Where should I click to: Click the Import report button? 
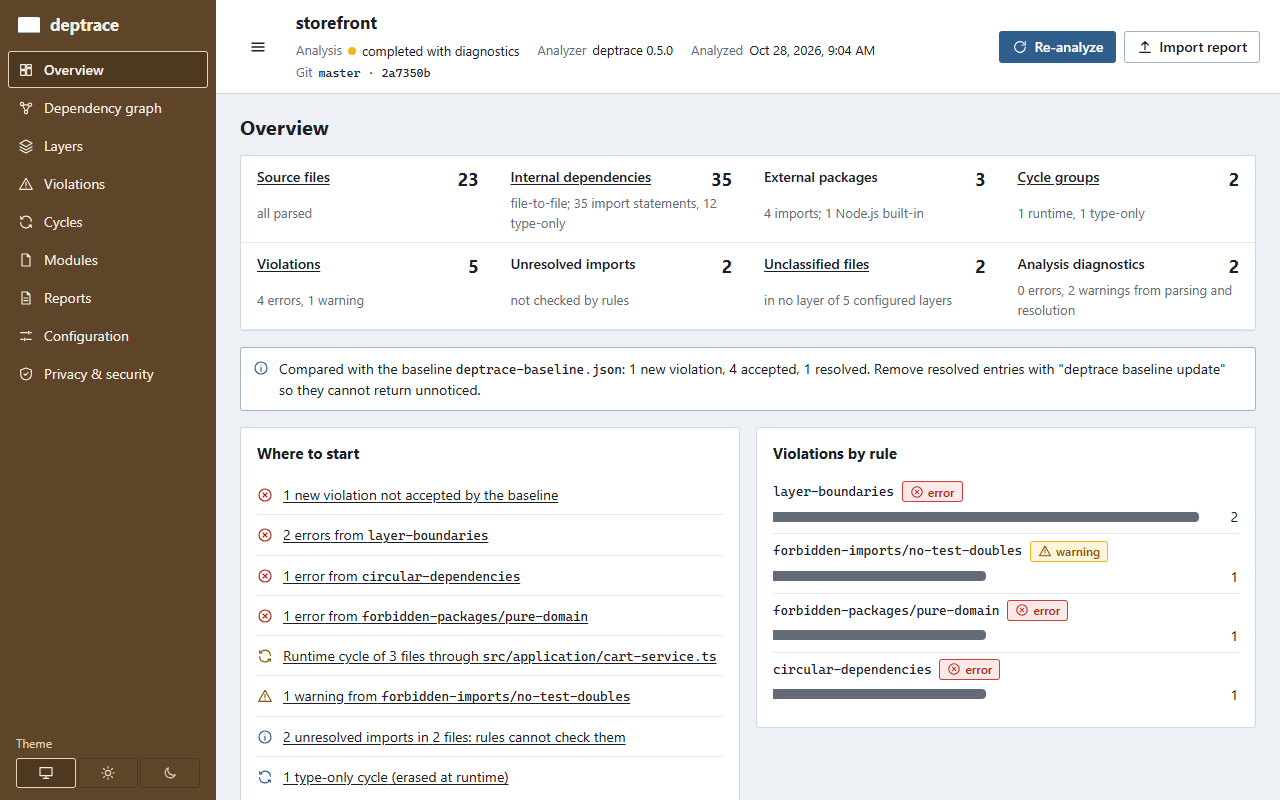coord(1192,47)
